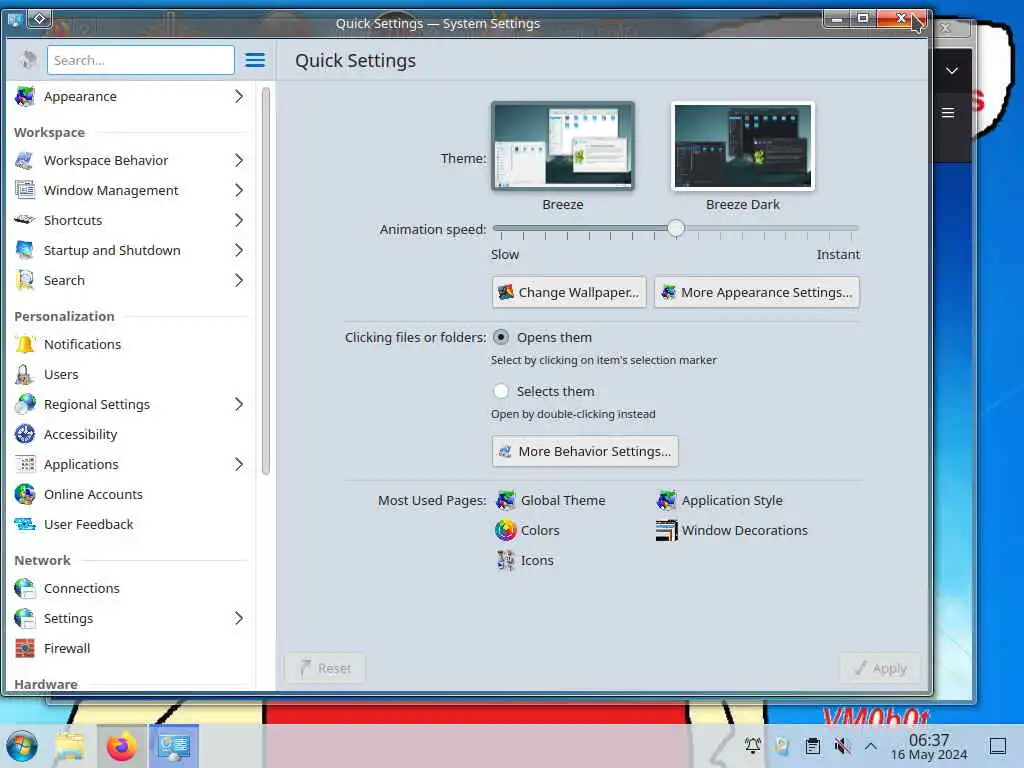Viewport: 1024px width, 768px height.
Task: Expand the Search category chevron
Action: click(x=239, y=281)
